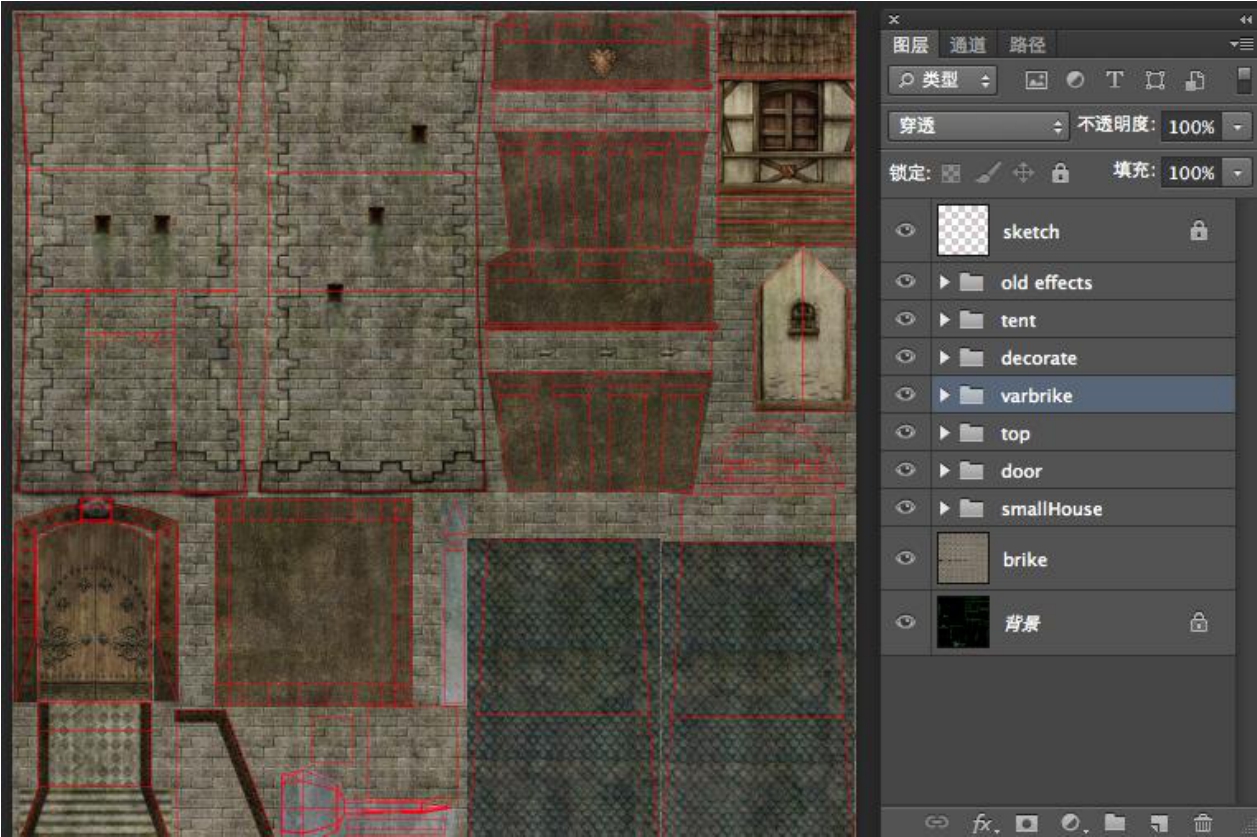Toggle visibility of decorate group

(906, 357)
